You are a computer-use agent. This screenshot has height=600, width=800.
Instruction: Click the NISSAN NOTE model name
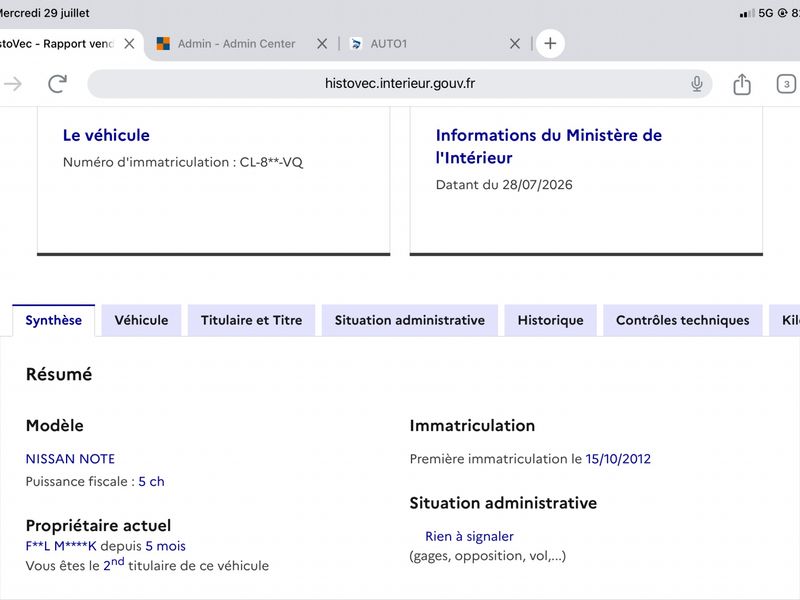70,459
